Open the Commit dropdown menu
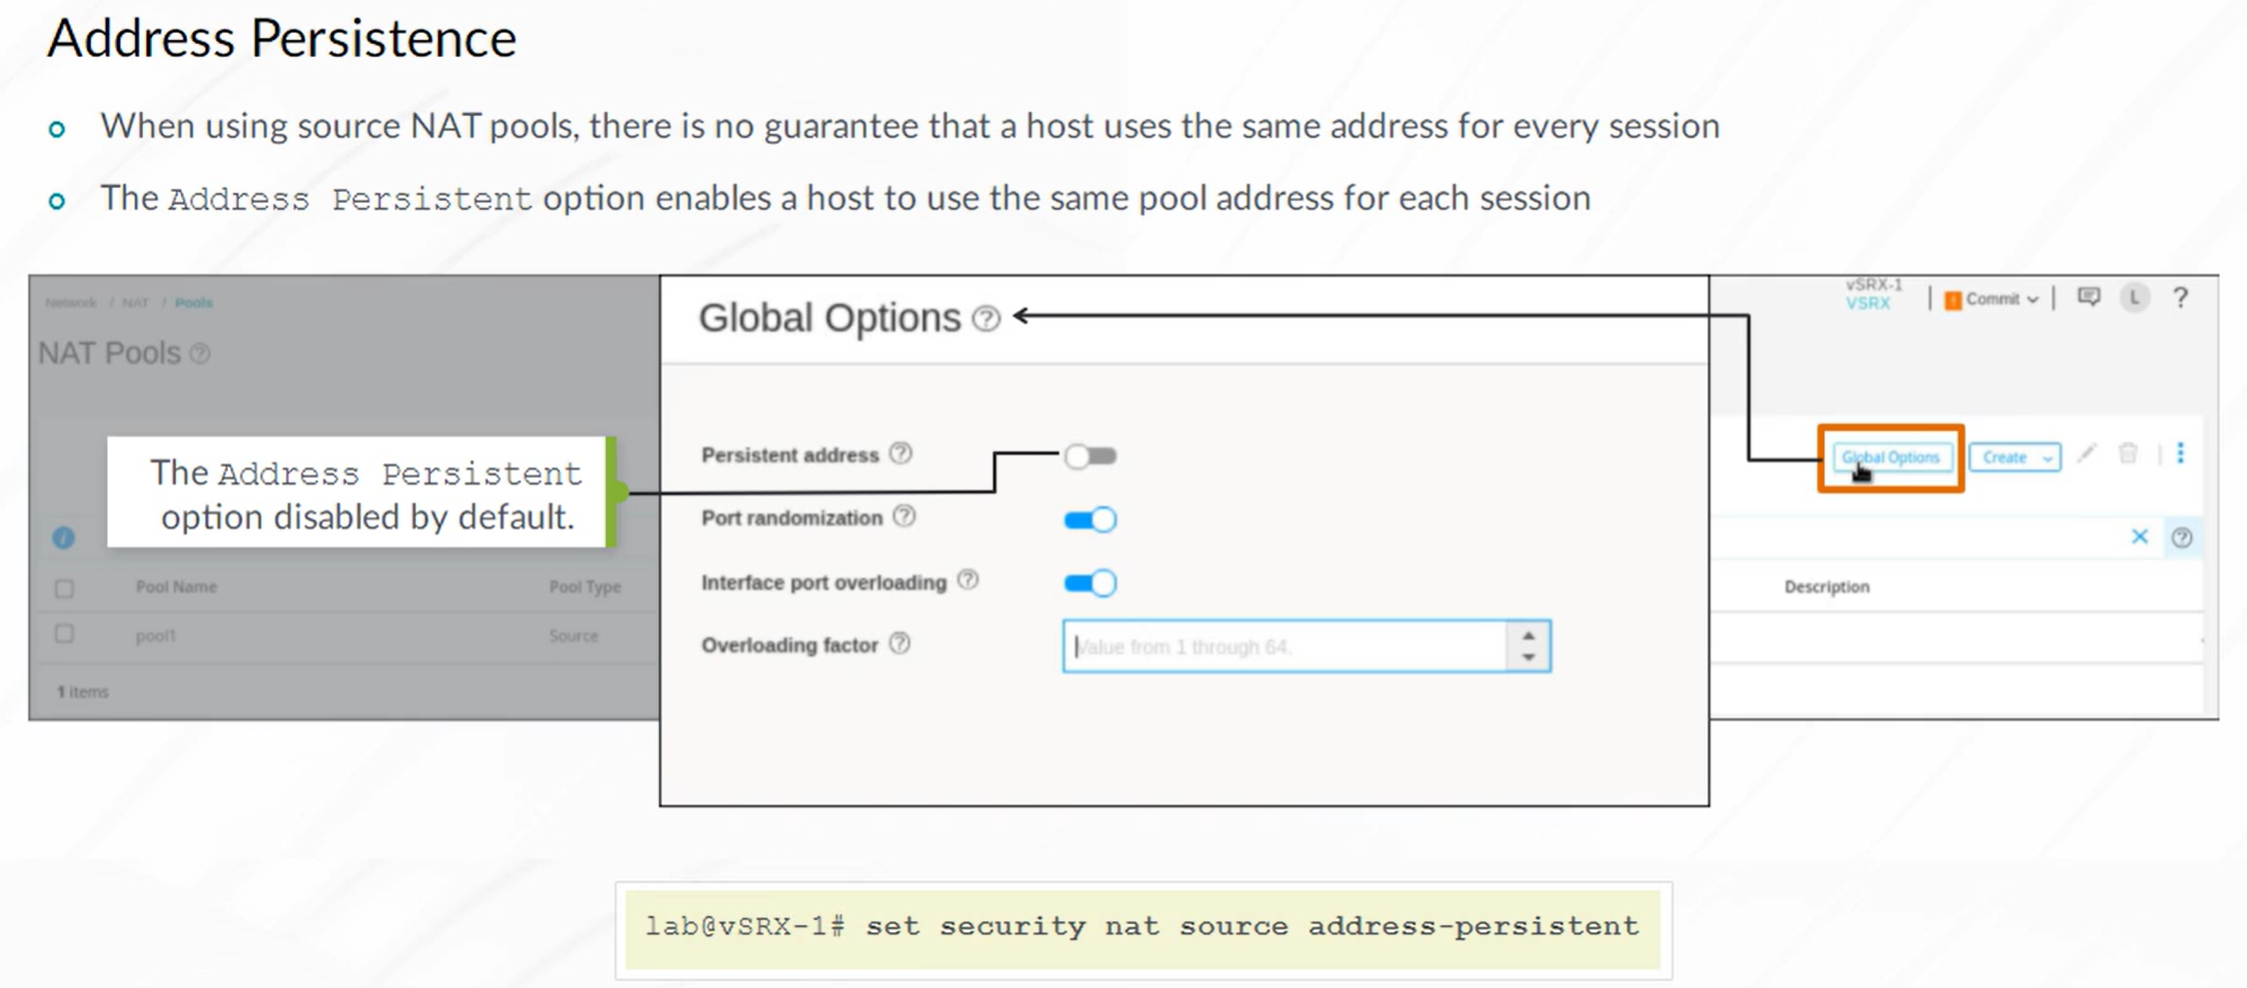Image resolution: width=2247 pixels, height=988 pixels. point(1990,299)
